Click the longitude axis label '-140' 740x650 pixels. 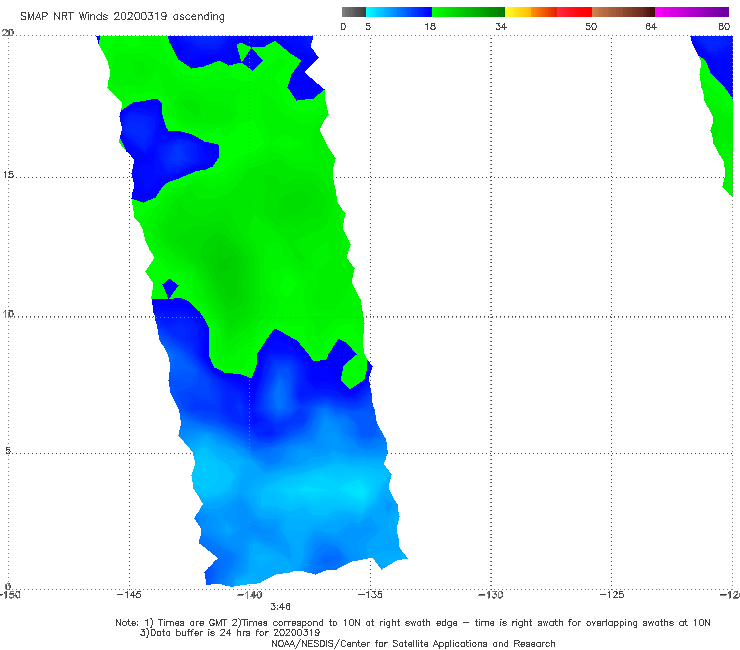tap(250, 595)
